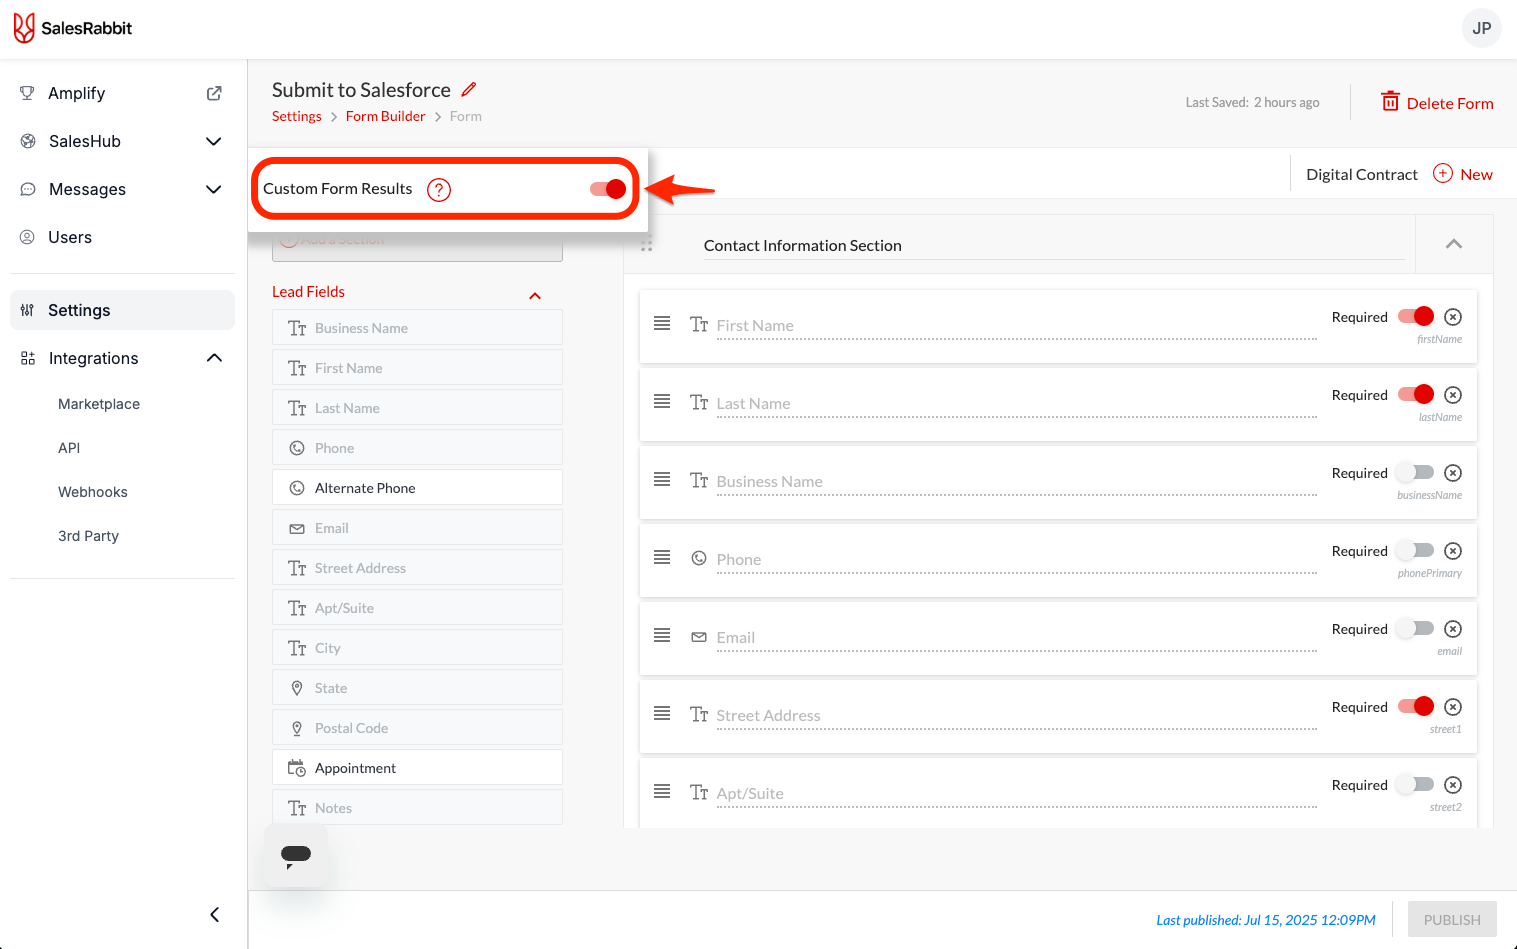Click 'Last published: Jul 15, 2025 12:09PM' text

tap(1266, 920)
